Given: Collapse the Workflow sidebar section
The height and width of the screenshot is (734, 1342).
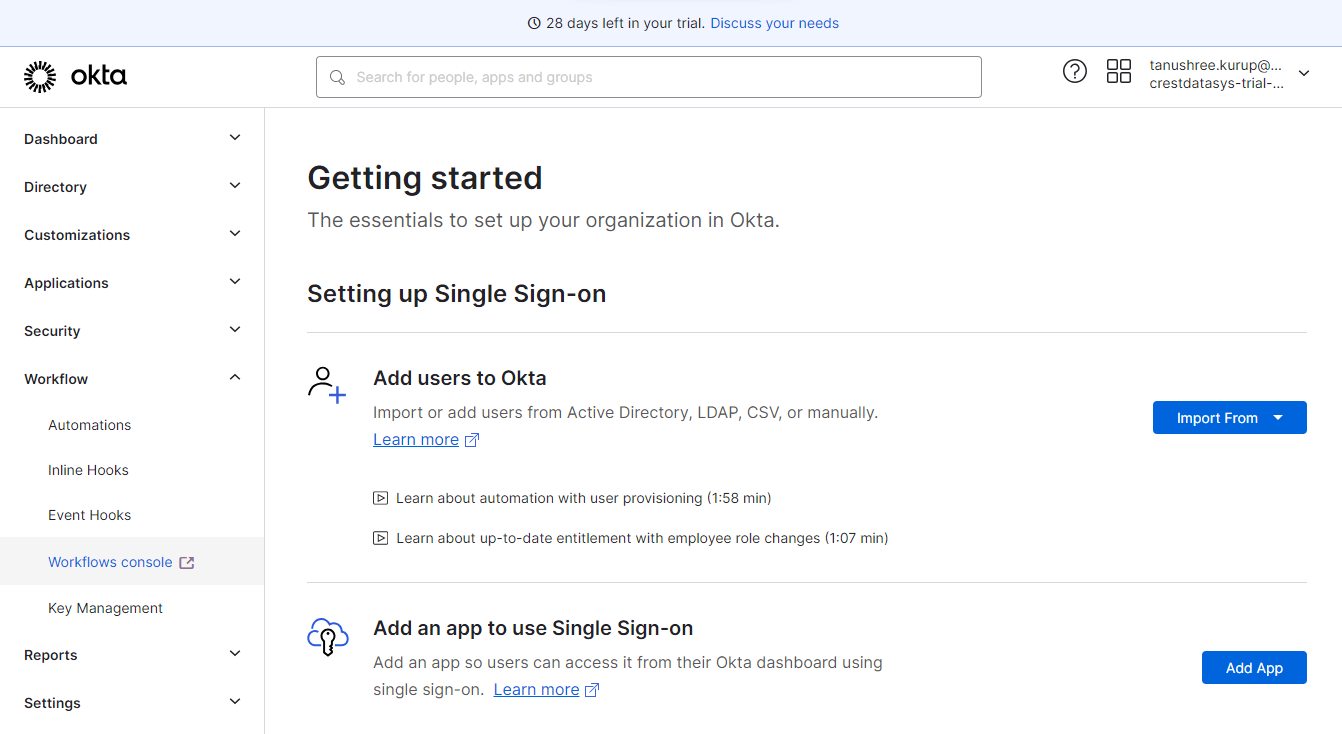Looking at the screenshot, I should point(132,379).
